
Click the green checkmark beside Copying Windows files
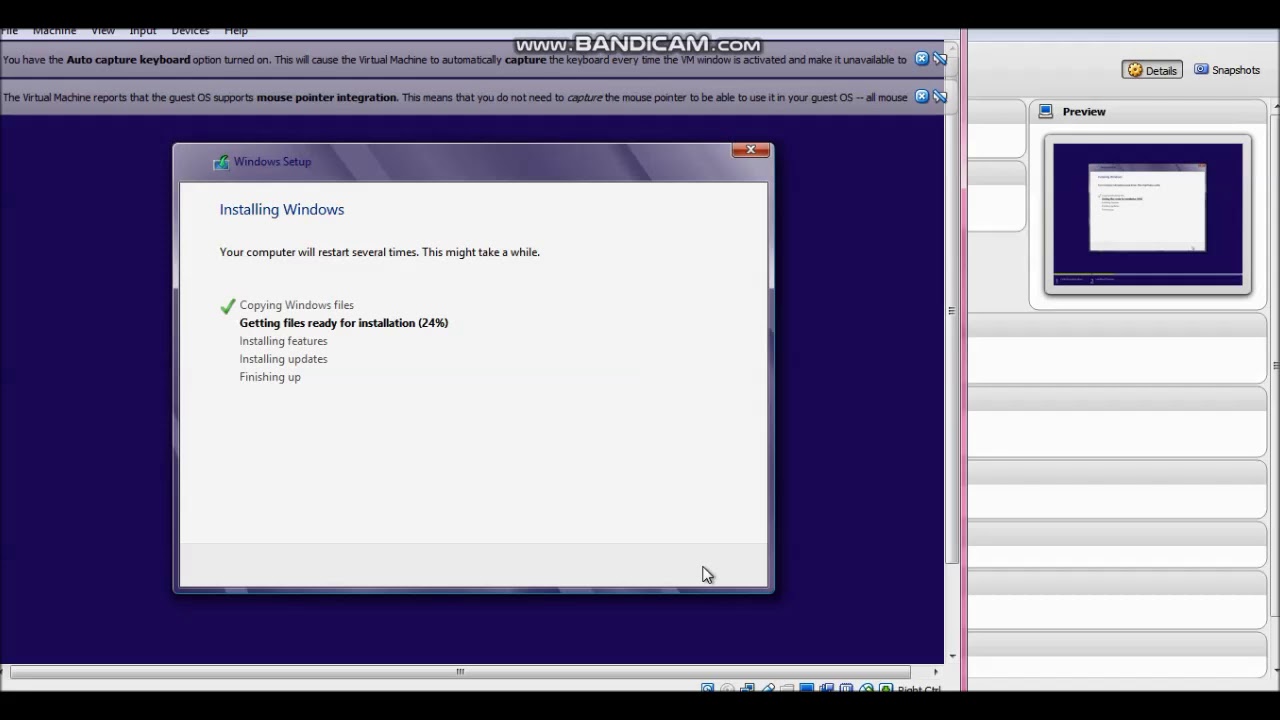[228, 306]
